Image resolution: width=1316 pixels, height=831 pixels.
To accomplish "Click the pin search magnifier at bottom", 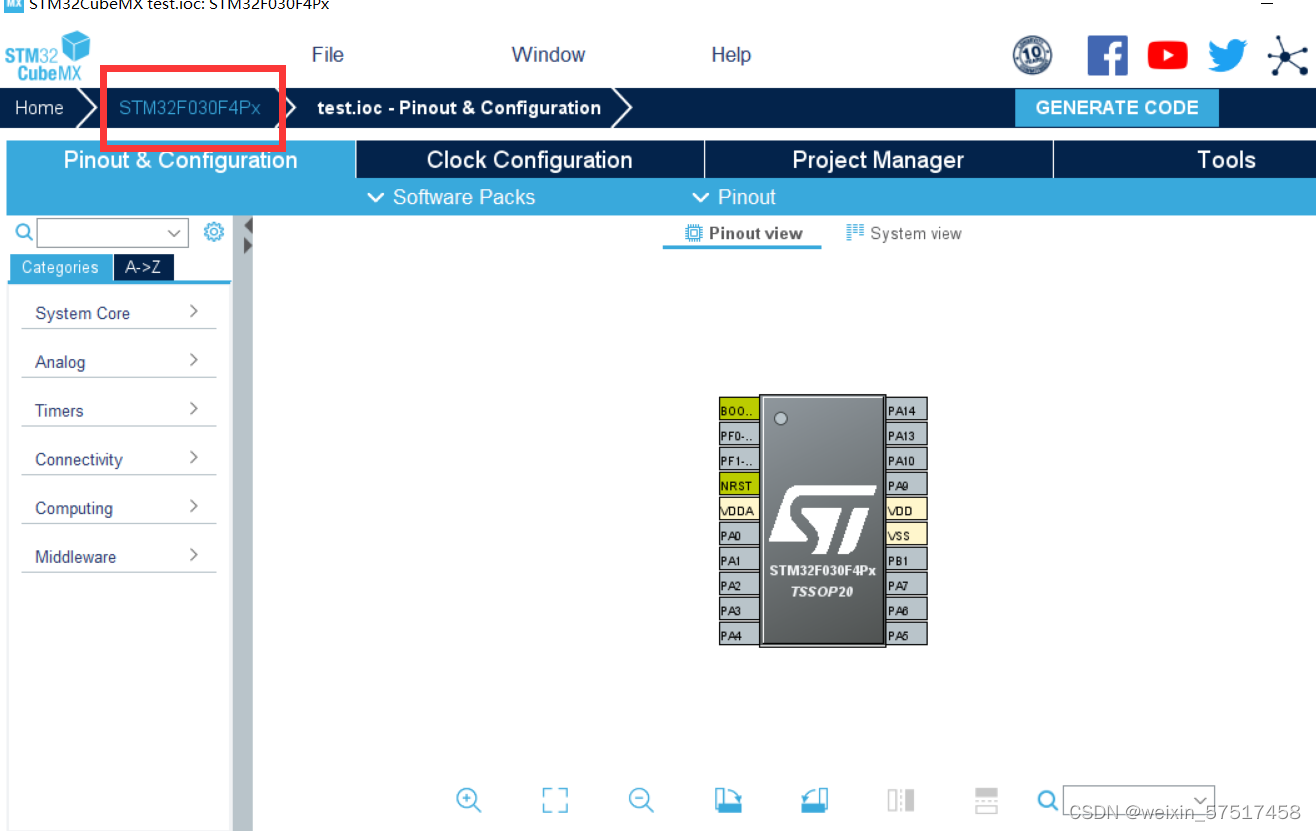I will [1047, 800].
